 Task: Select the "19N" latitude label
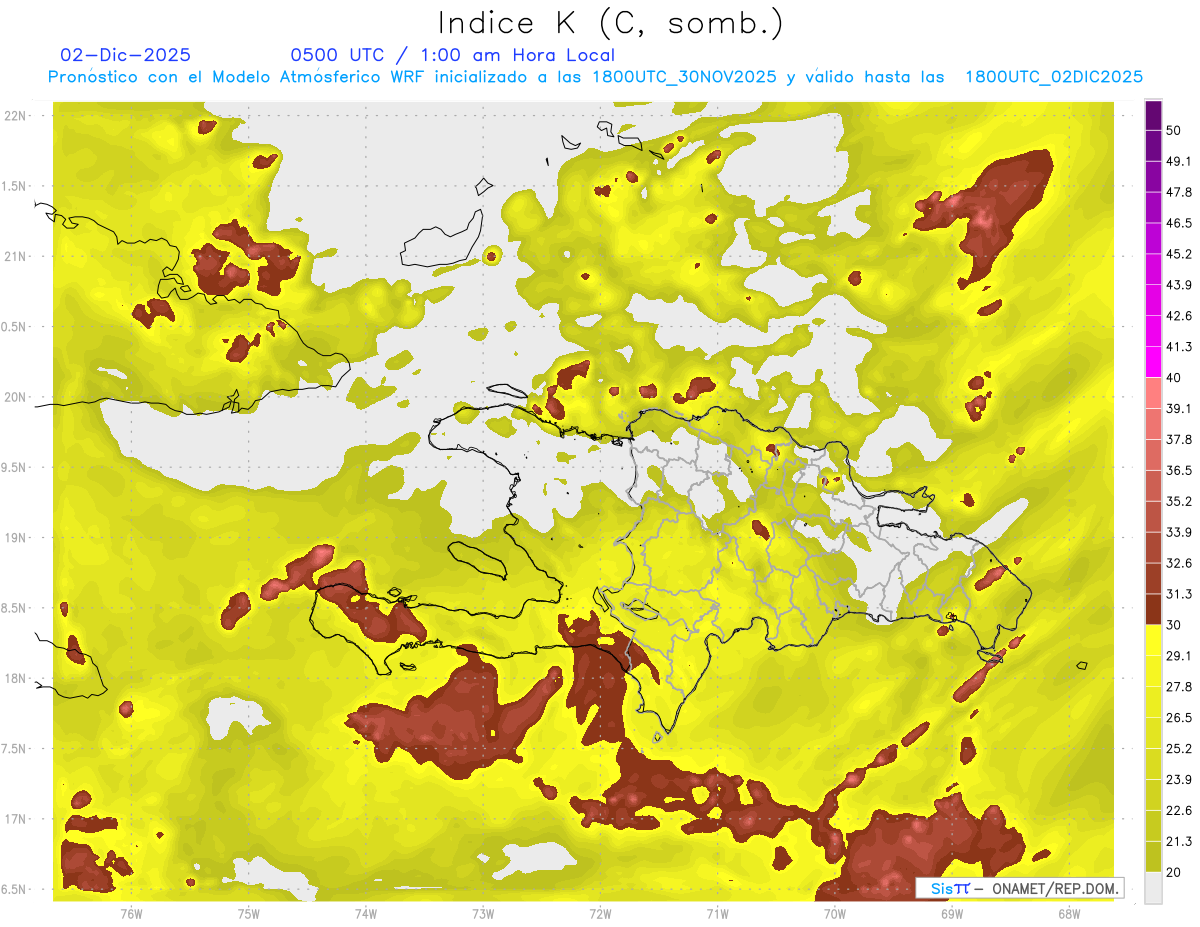(x=16, y=538)
